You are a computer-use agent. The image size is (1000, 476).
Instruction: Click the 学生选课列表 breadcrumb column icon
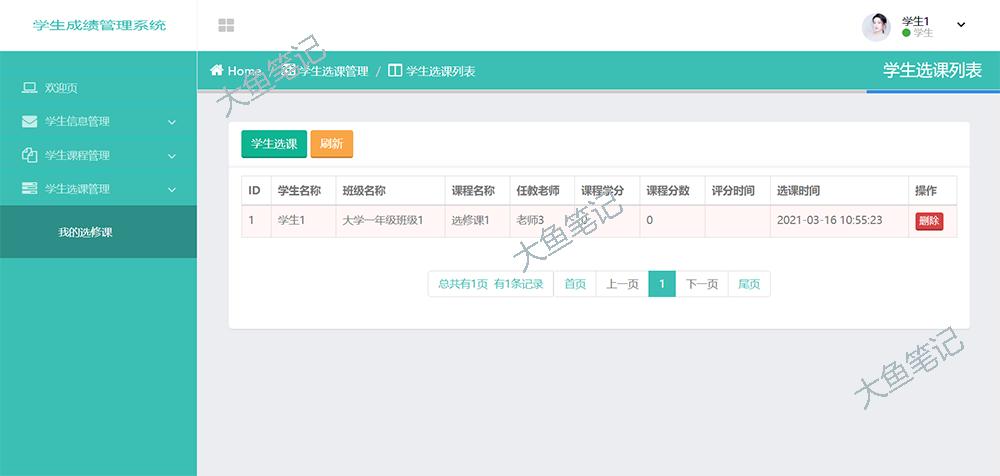(x=395, y=71)
